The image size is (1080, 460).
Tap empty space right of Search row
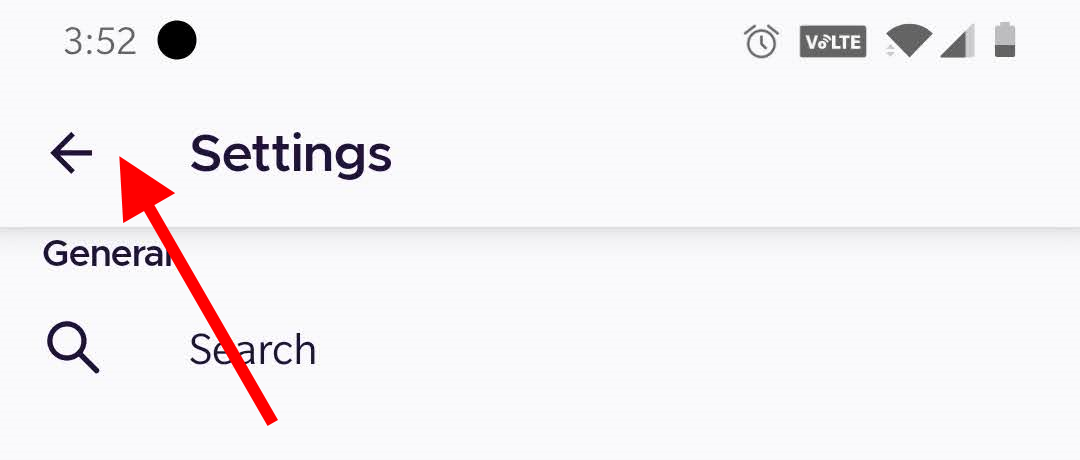click(700, 350)
